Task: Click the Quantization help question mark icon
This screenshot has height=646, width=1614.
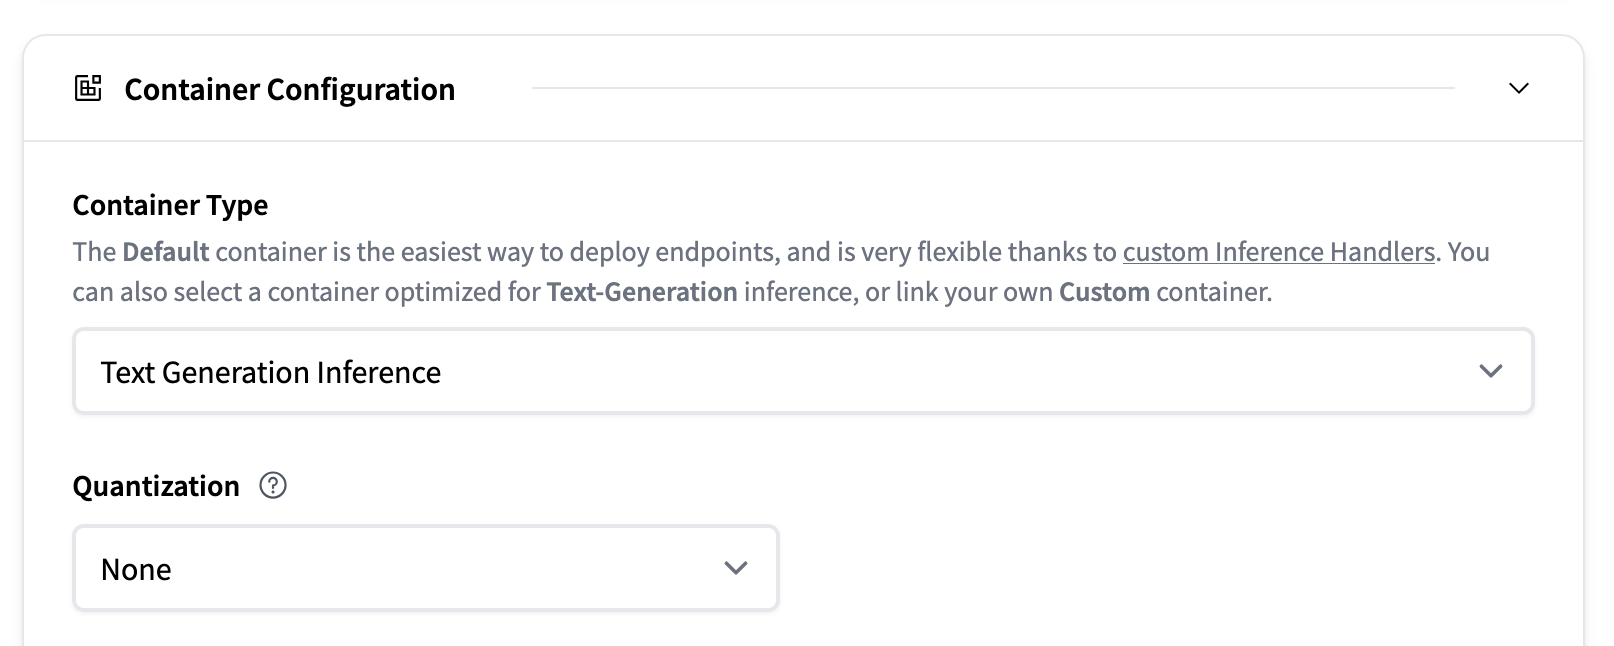Action: [x=273, y=486]
